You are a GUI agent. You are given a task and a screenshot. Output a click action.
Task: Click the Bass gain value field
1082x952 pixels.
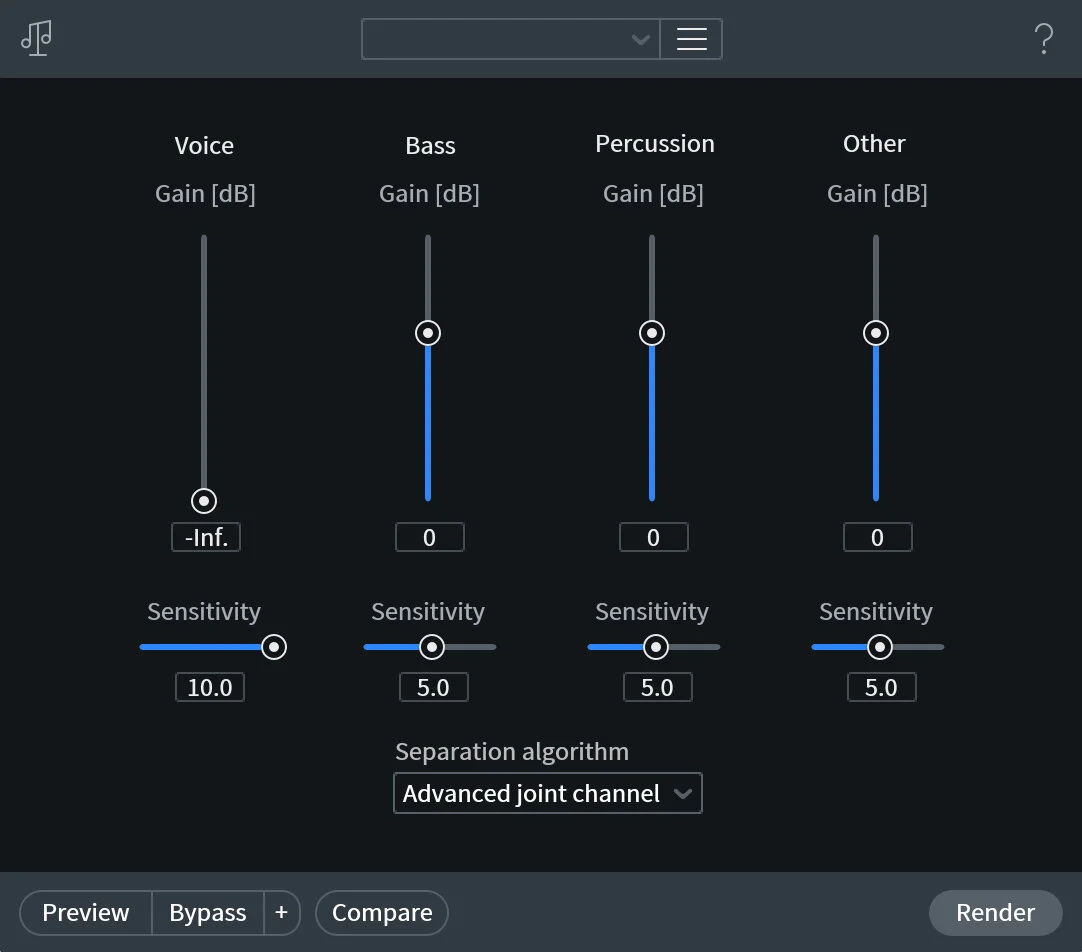click(x=429, y=537)
